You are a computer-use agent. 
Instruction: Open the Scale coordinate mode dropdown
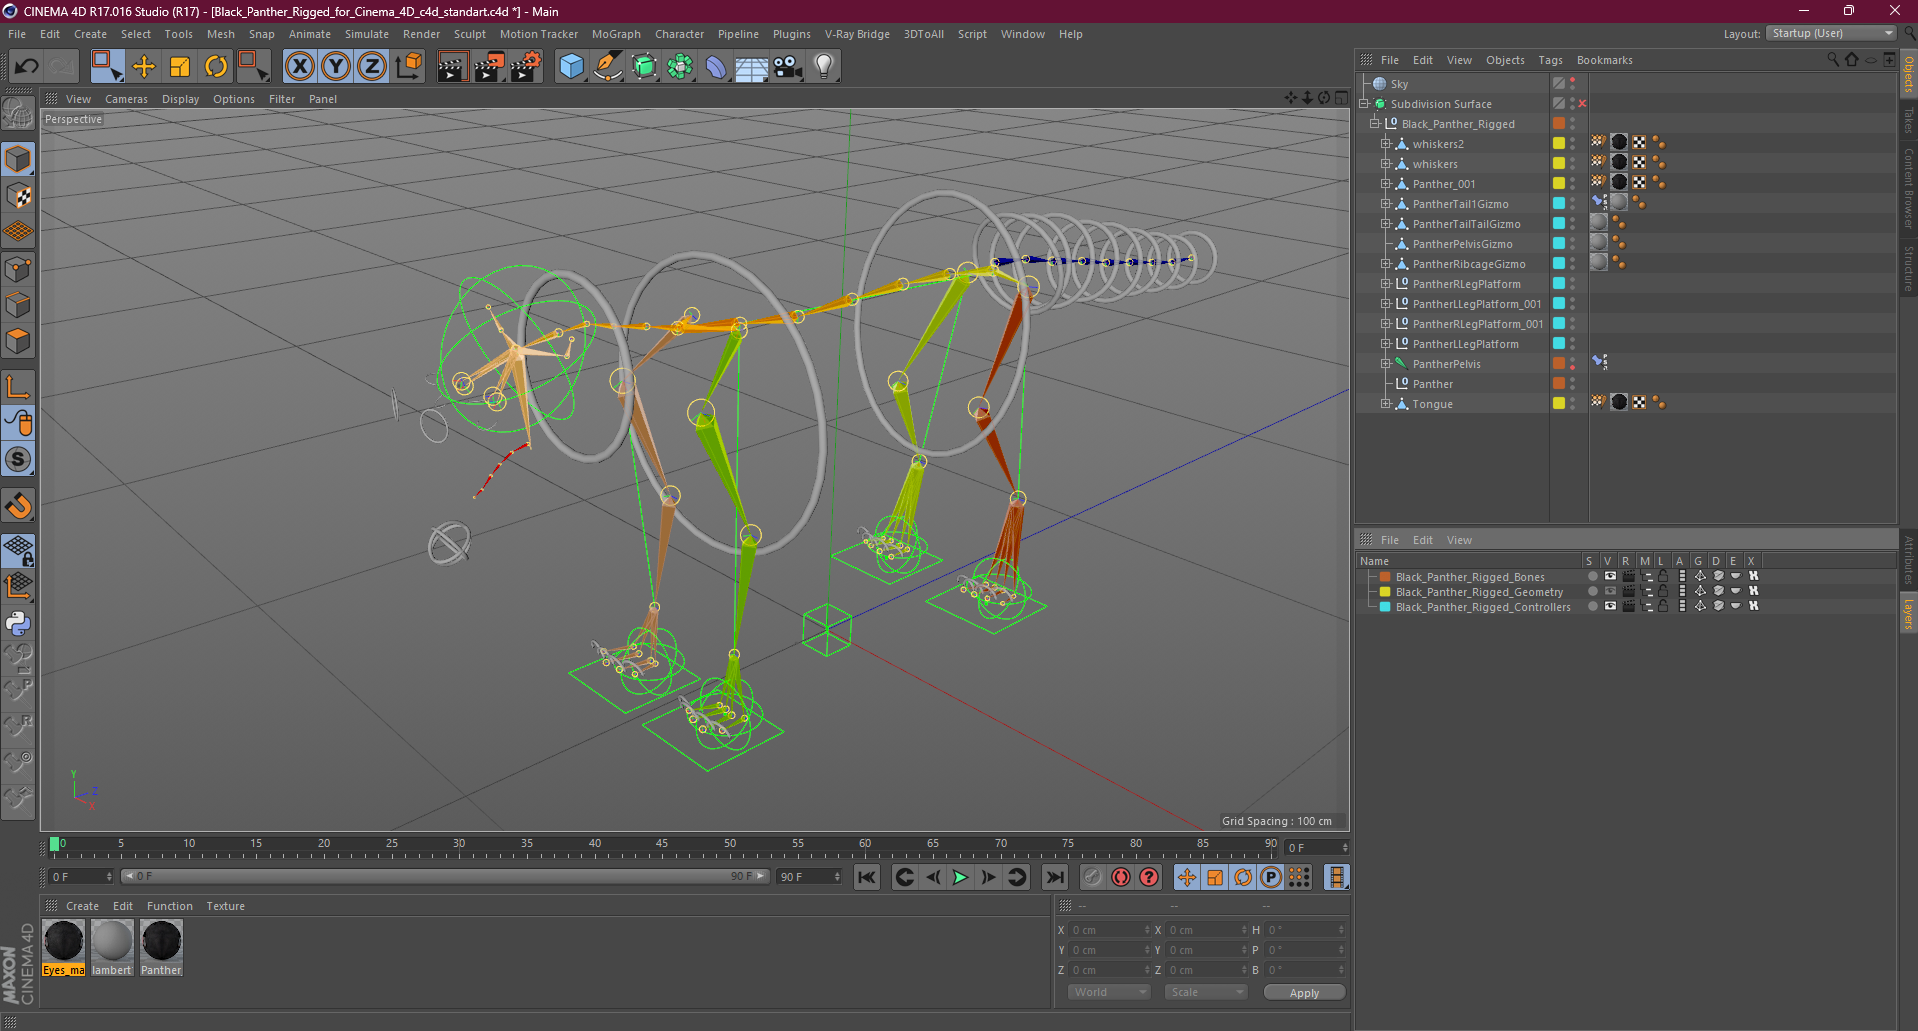(1207, 992)
